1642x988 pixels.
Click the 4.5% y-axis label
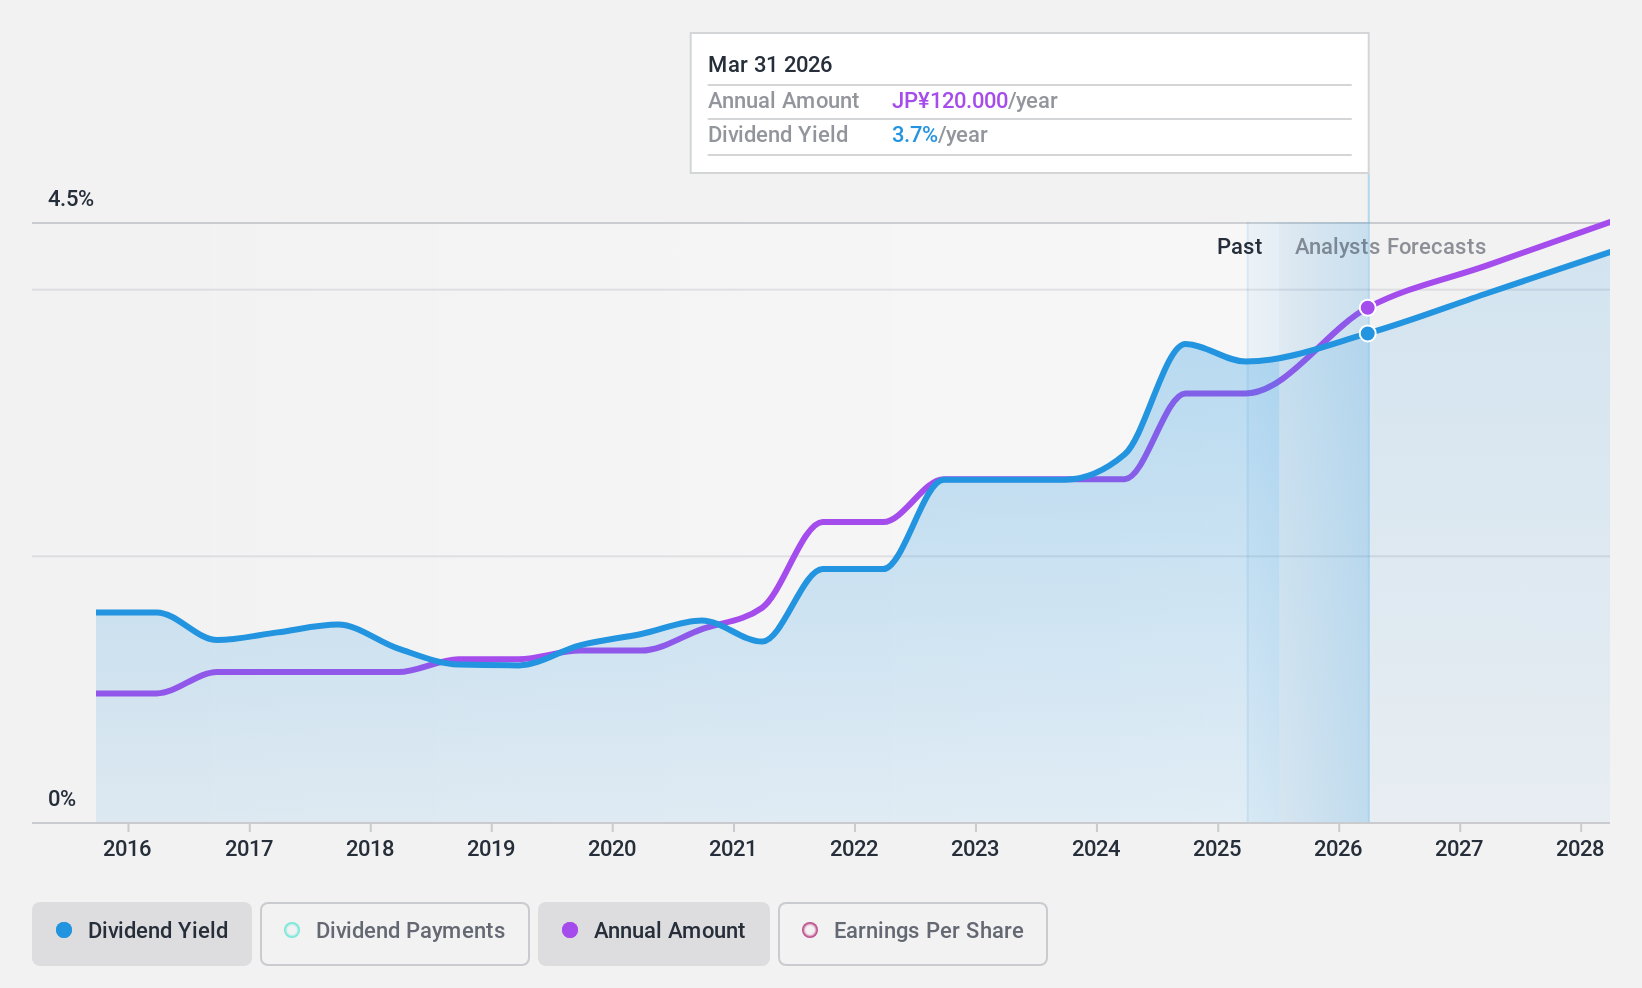click(x=71, y=199)
